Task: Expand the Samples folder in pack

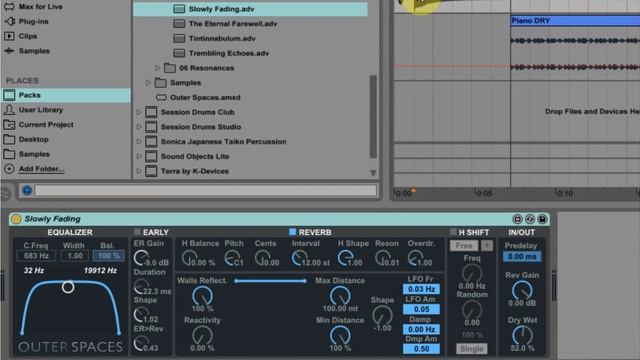Action: (148, 82)
